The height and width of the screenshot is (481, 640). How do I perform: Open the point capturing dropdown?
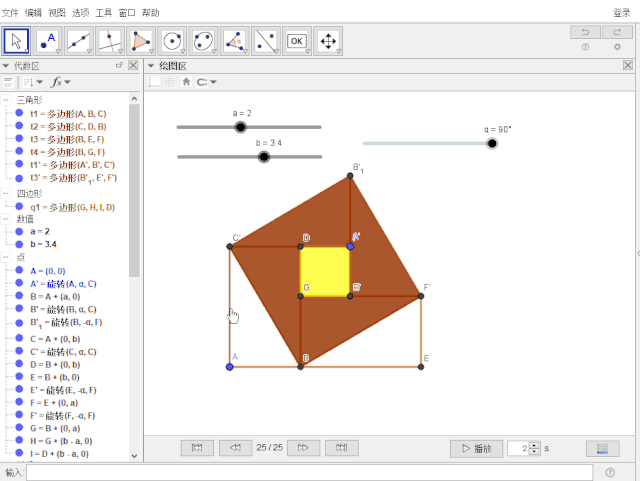[x=206, y=82]
